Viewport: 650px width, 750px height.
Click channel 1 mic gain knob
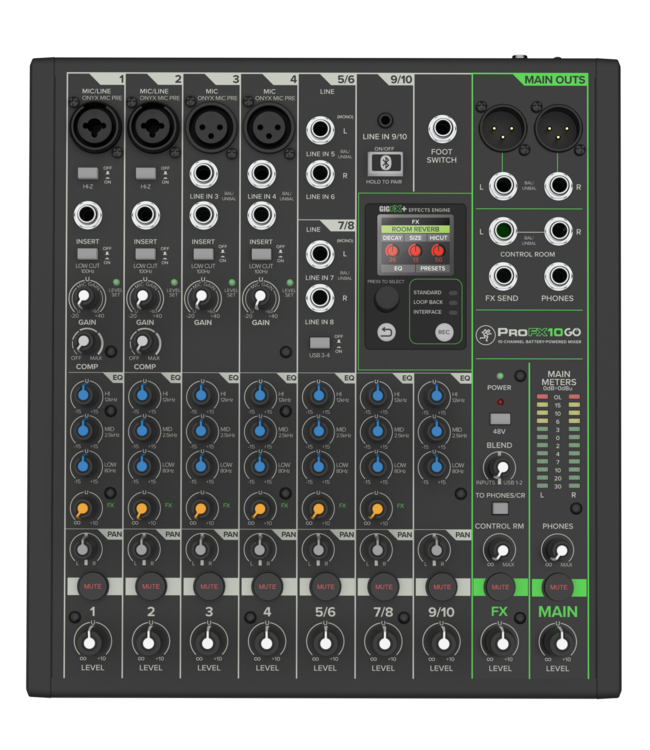(x=86, y=298)
